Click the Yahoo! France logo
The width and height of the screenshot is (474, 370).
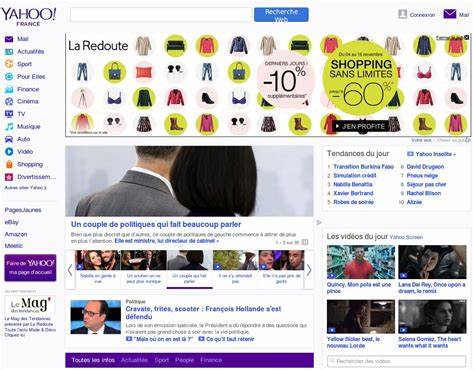tap(29, 17)
